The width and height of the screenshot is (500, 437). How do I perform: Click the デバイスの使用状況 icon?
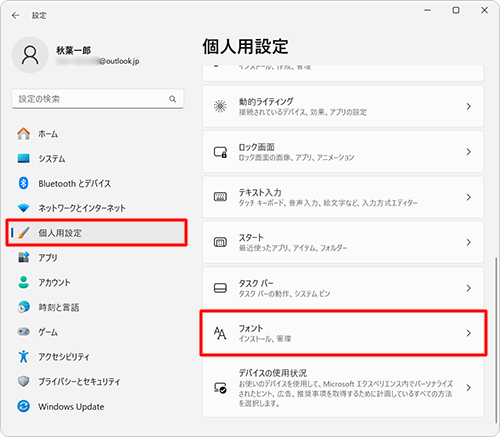point(220,388)
